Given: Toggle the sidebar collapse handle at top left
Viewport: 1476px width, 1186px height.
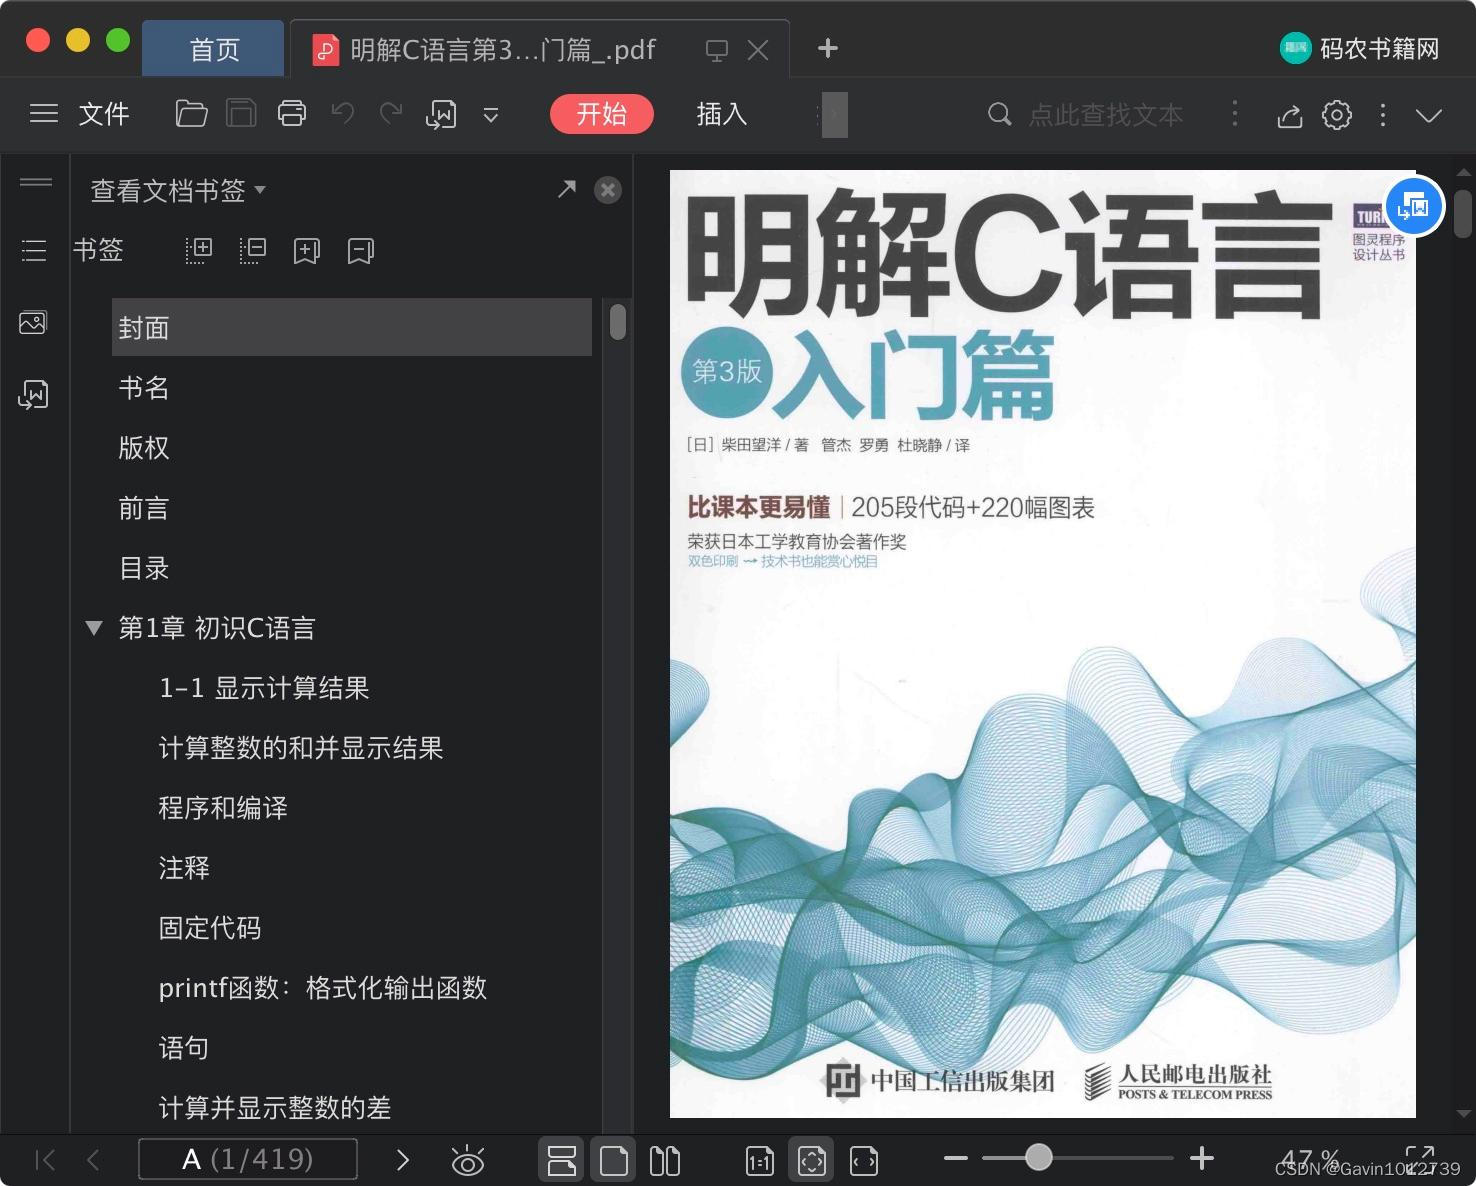Looking at the screenshot, I should (x=36, y=182).
